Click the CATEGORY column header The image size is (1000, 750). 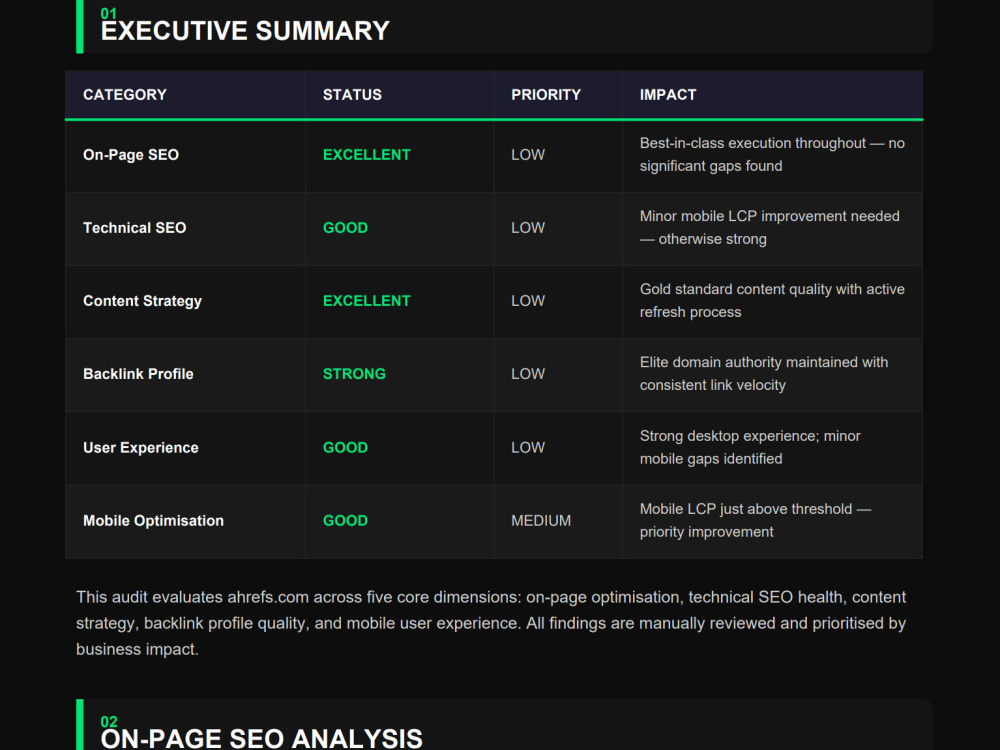(124, 94)
